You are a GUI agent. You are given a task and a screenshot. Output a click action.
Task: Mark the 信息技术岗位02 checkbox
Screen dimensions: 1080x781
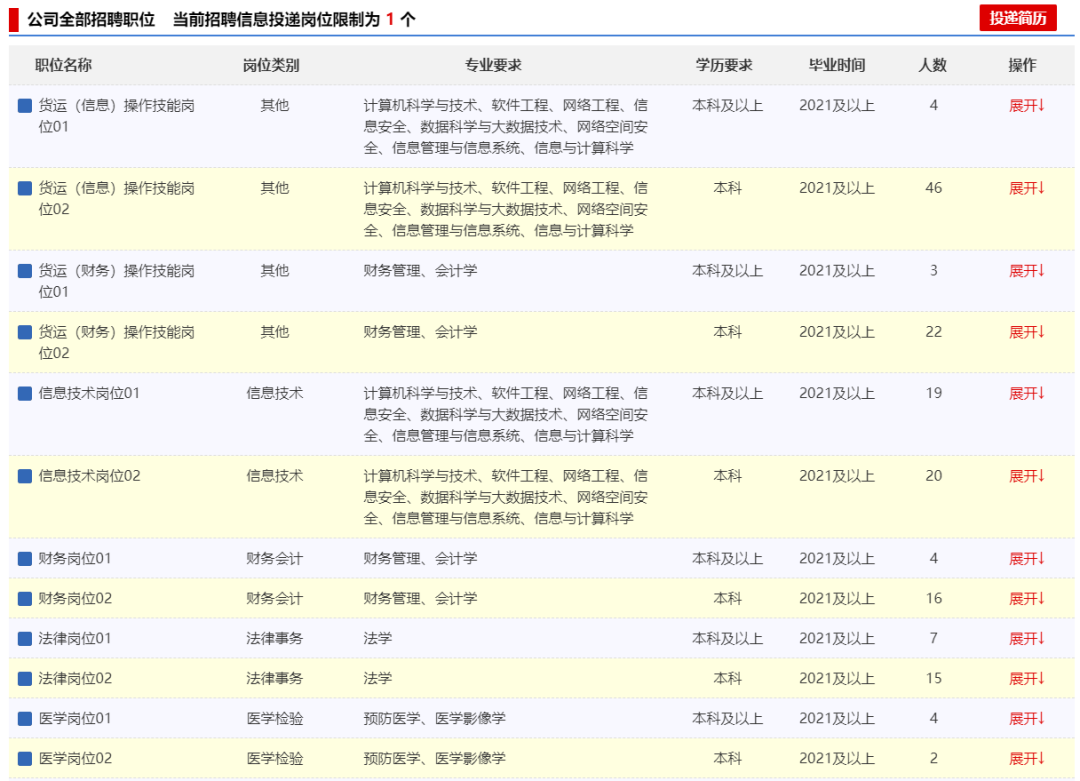25,476
